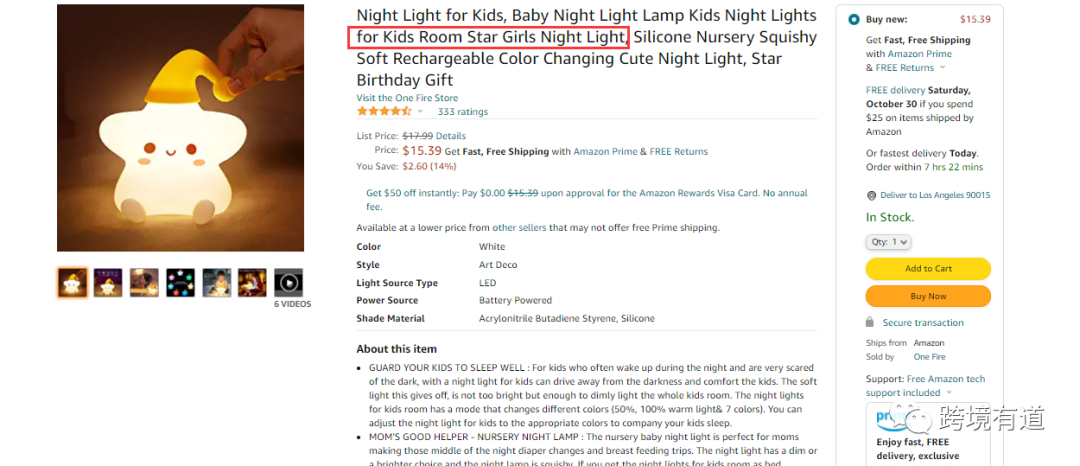Viewport: 1080px width, 466px height.
Task: Click the List Price Details link
Action: pyautogui.click(x=450, y=136)
